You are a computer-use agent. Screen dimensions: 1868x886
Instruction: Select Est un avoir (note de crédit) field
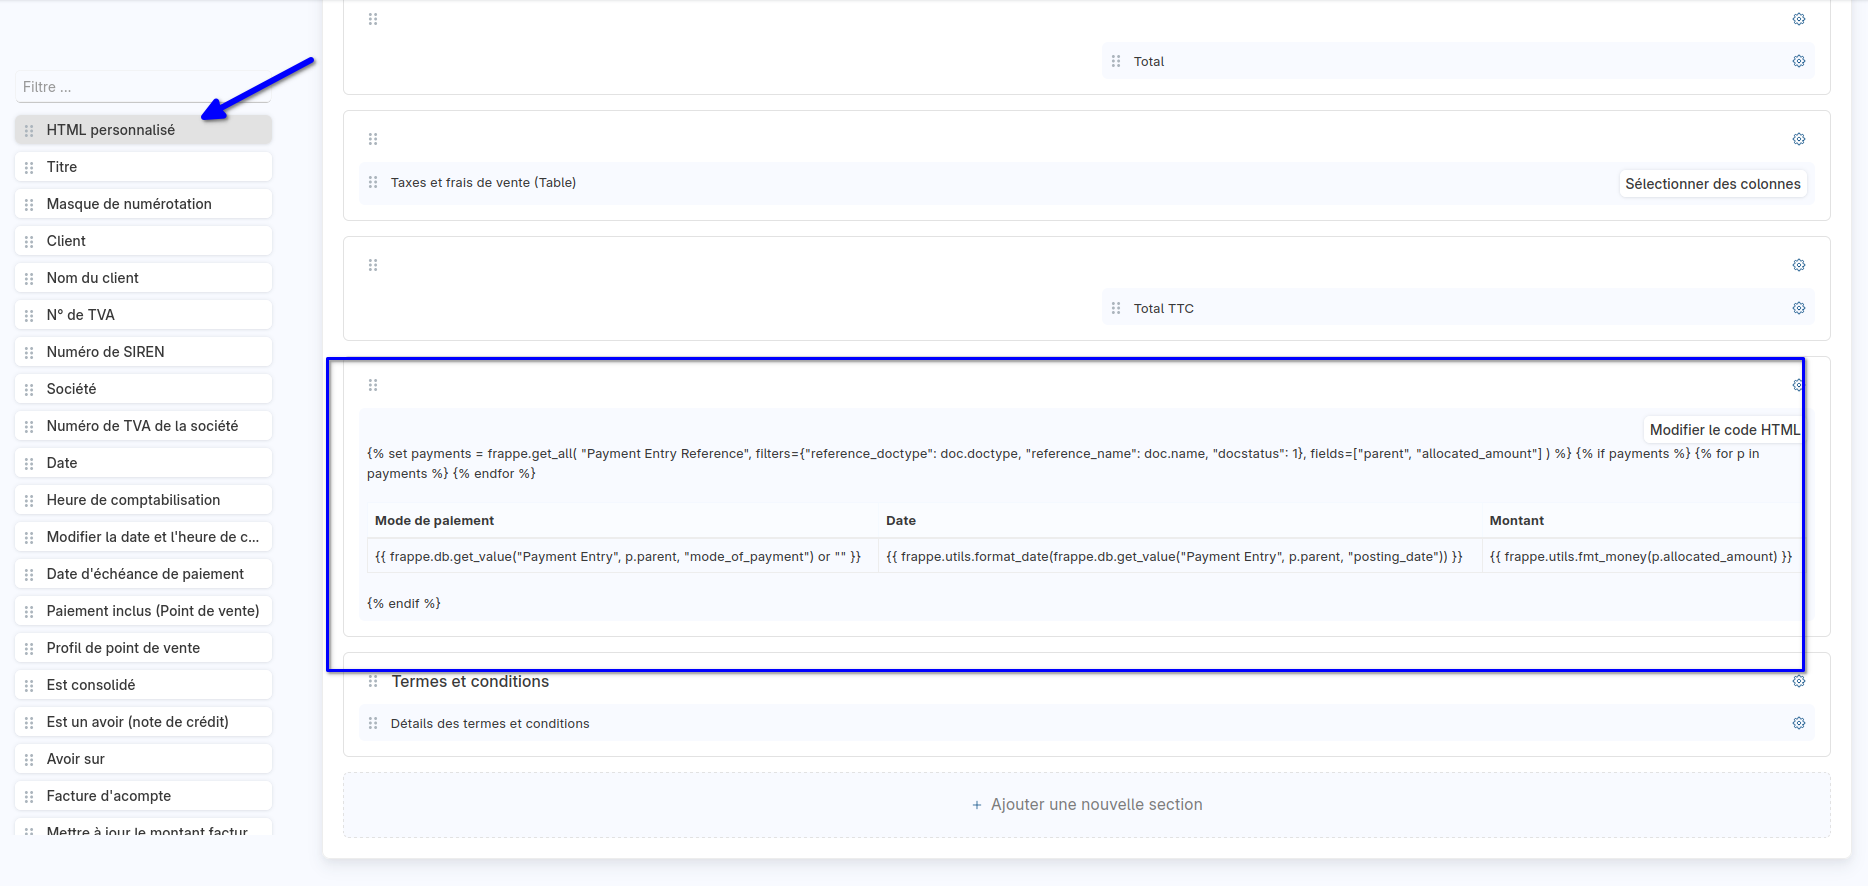point(143,722)
